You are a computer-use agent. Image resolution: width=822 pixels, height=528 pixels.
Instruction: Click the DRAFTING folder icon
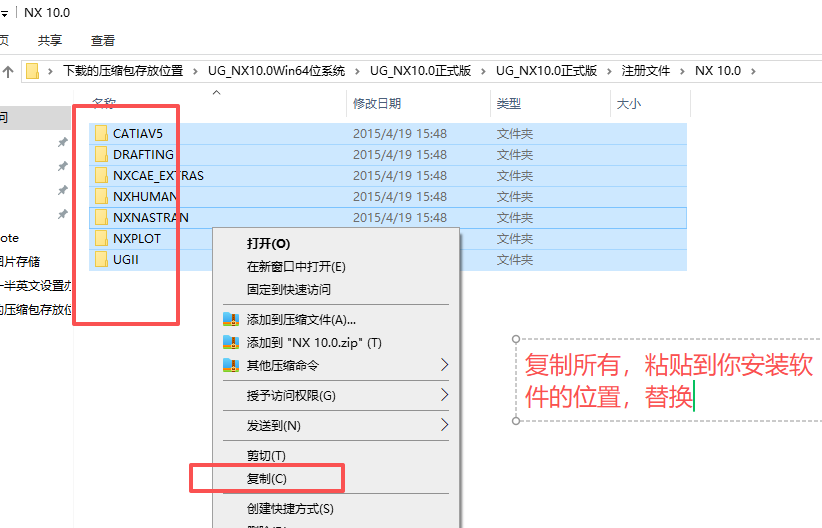tap(101, 155)
